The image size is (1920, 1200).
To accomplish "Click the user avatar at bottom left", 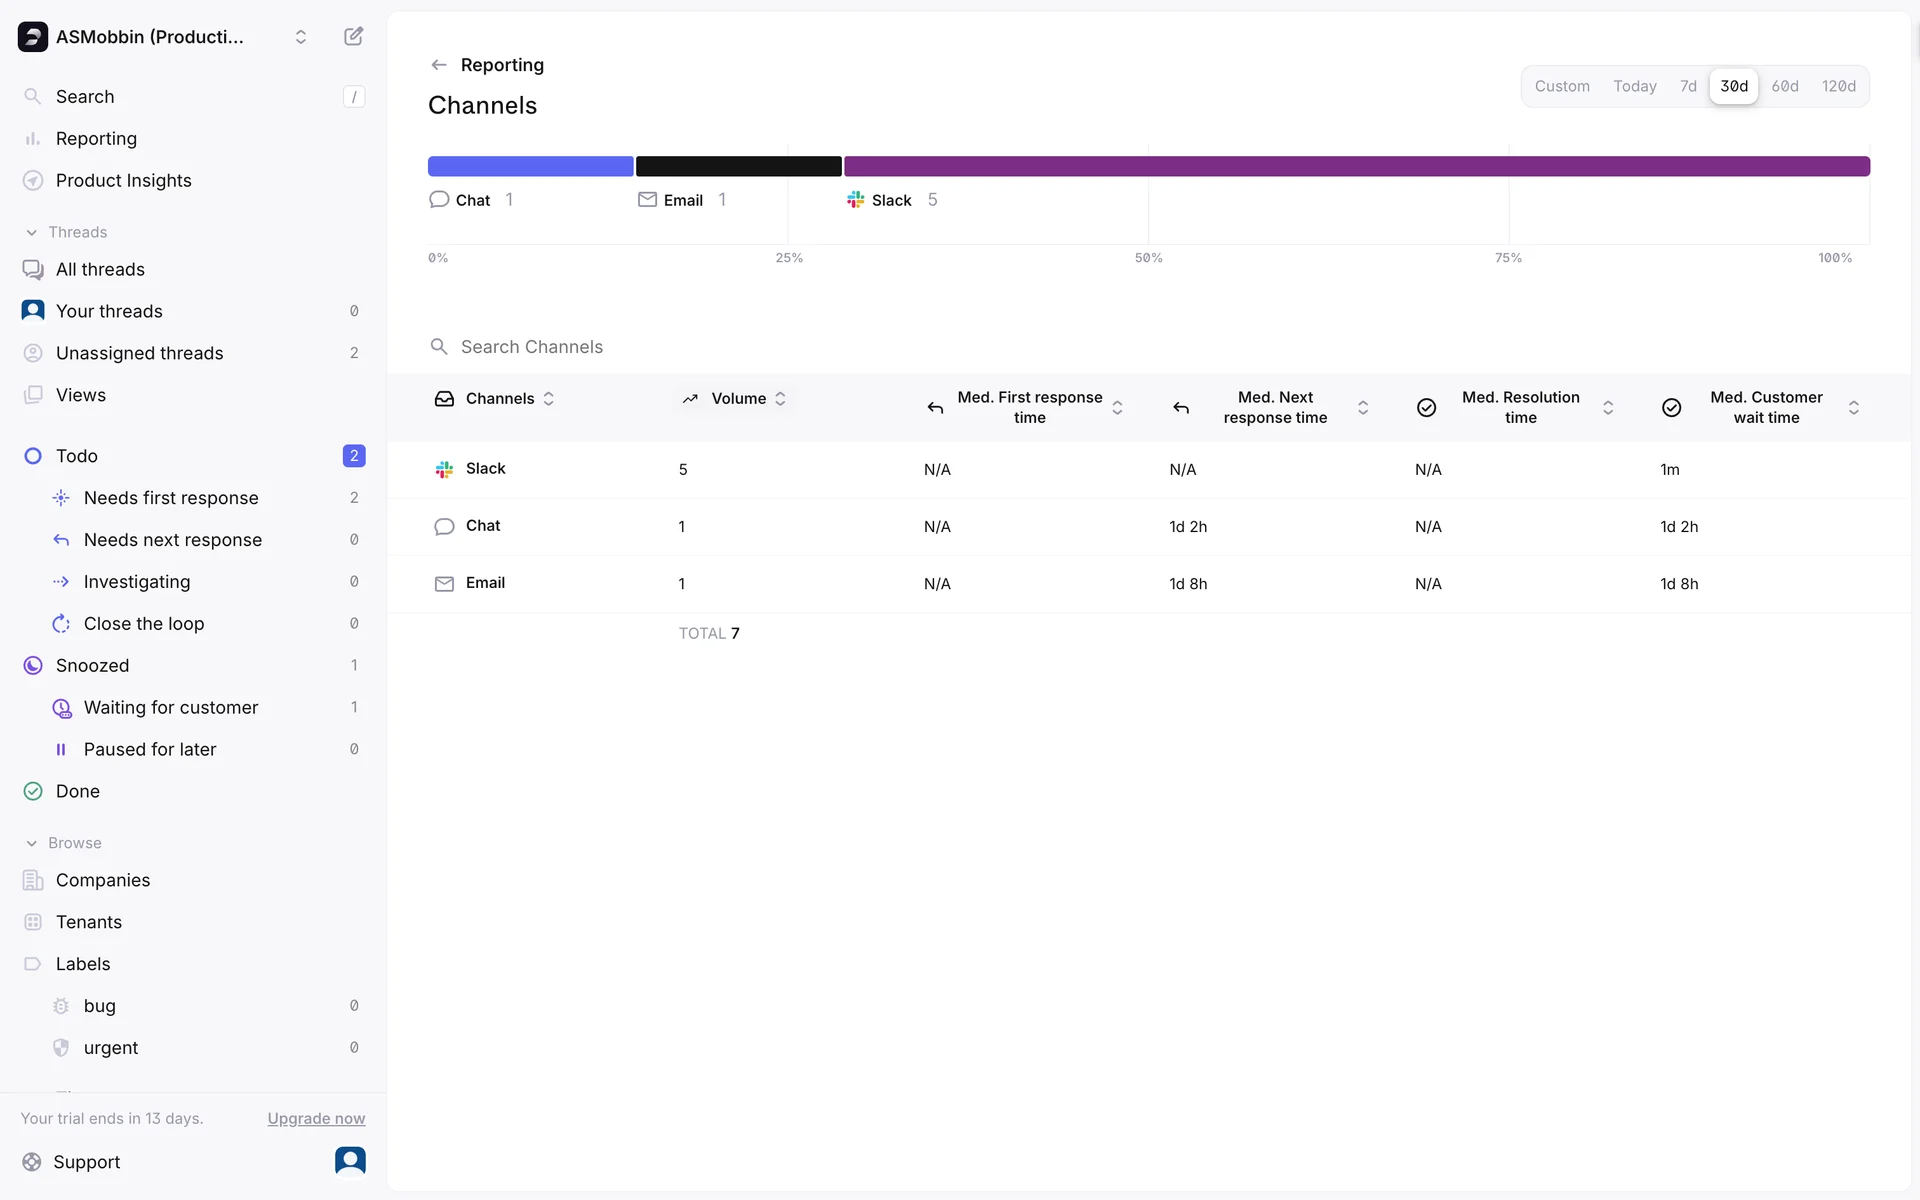I will coord(350,1160).
